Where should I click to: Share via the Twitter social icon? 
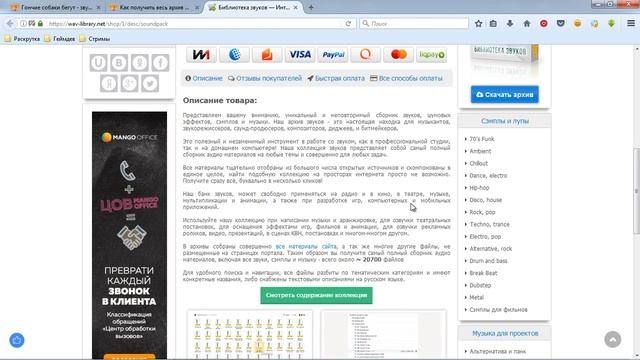point(150,84)
